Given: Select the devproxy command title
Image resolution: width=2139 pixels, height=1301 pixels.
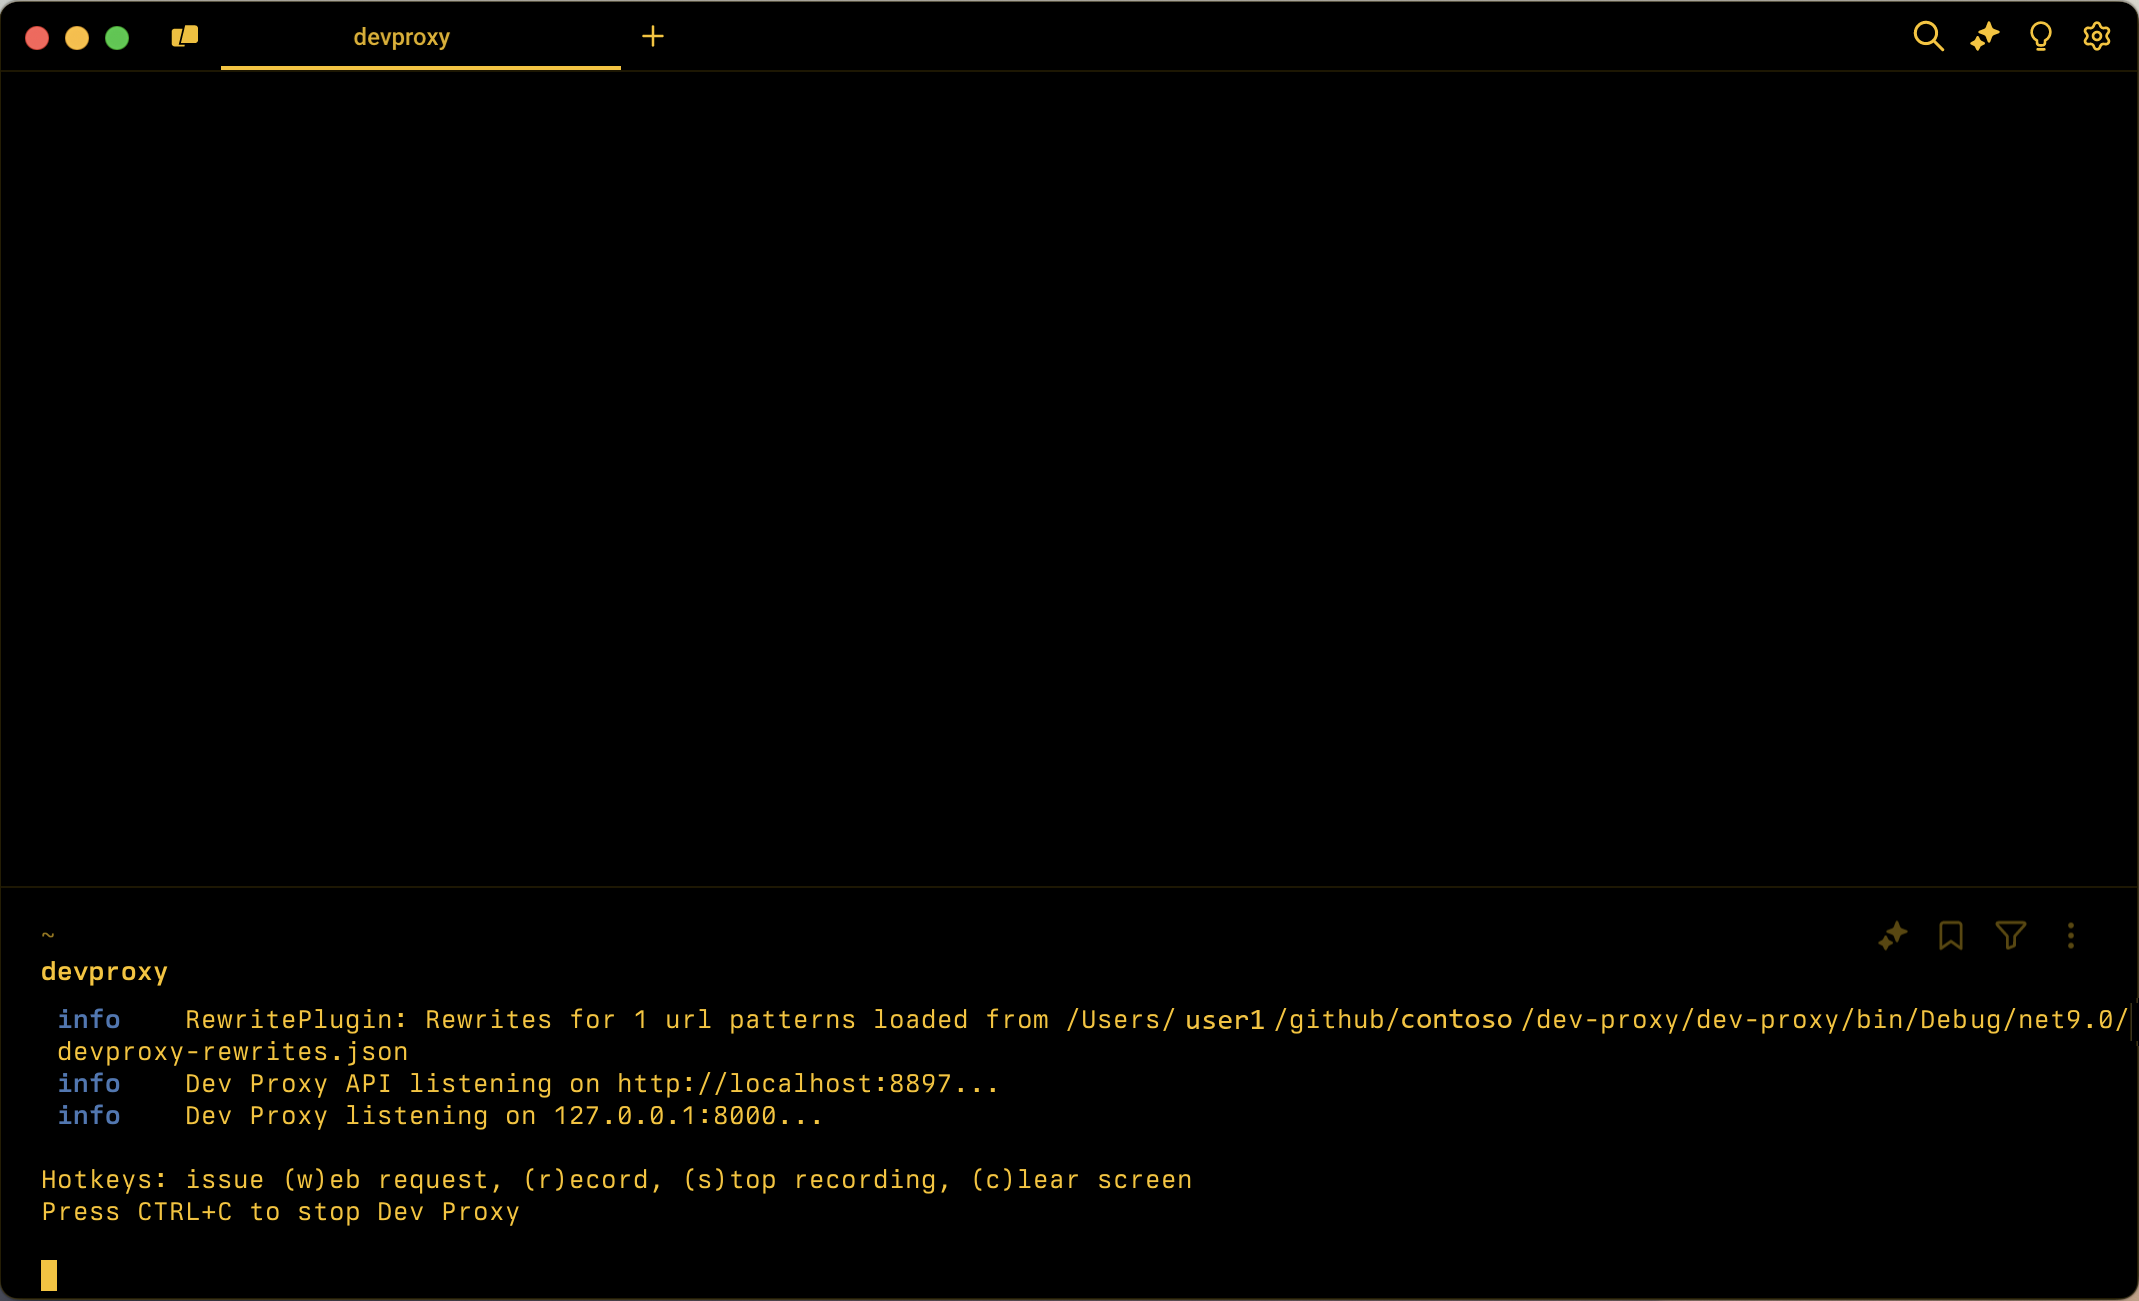Looking at the screenshot, I should click(104, 971).
